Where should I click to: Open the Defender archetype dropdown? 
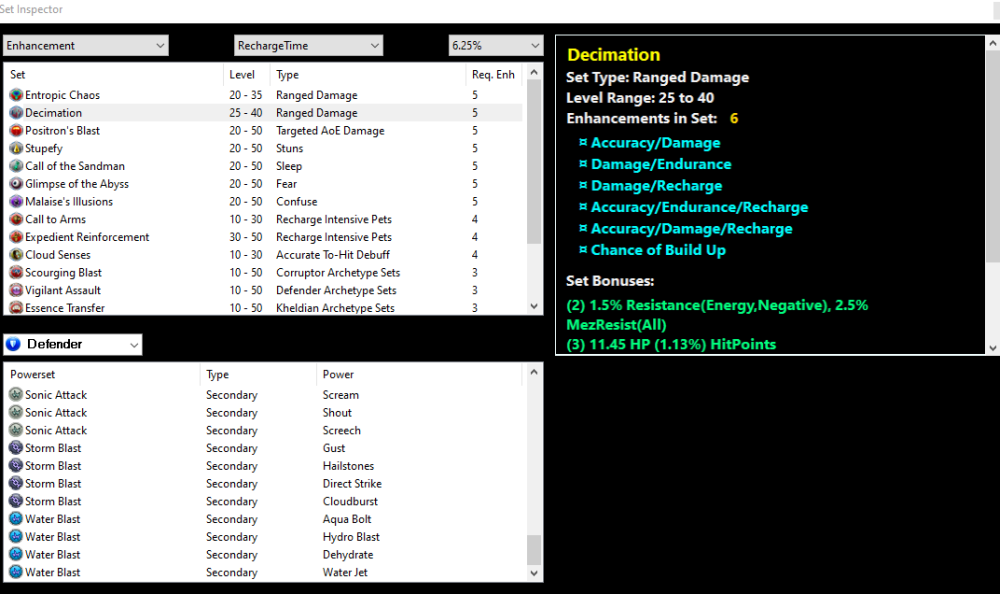pos(73,345)
